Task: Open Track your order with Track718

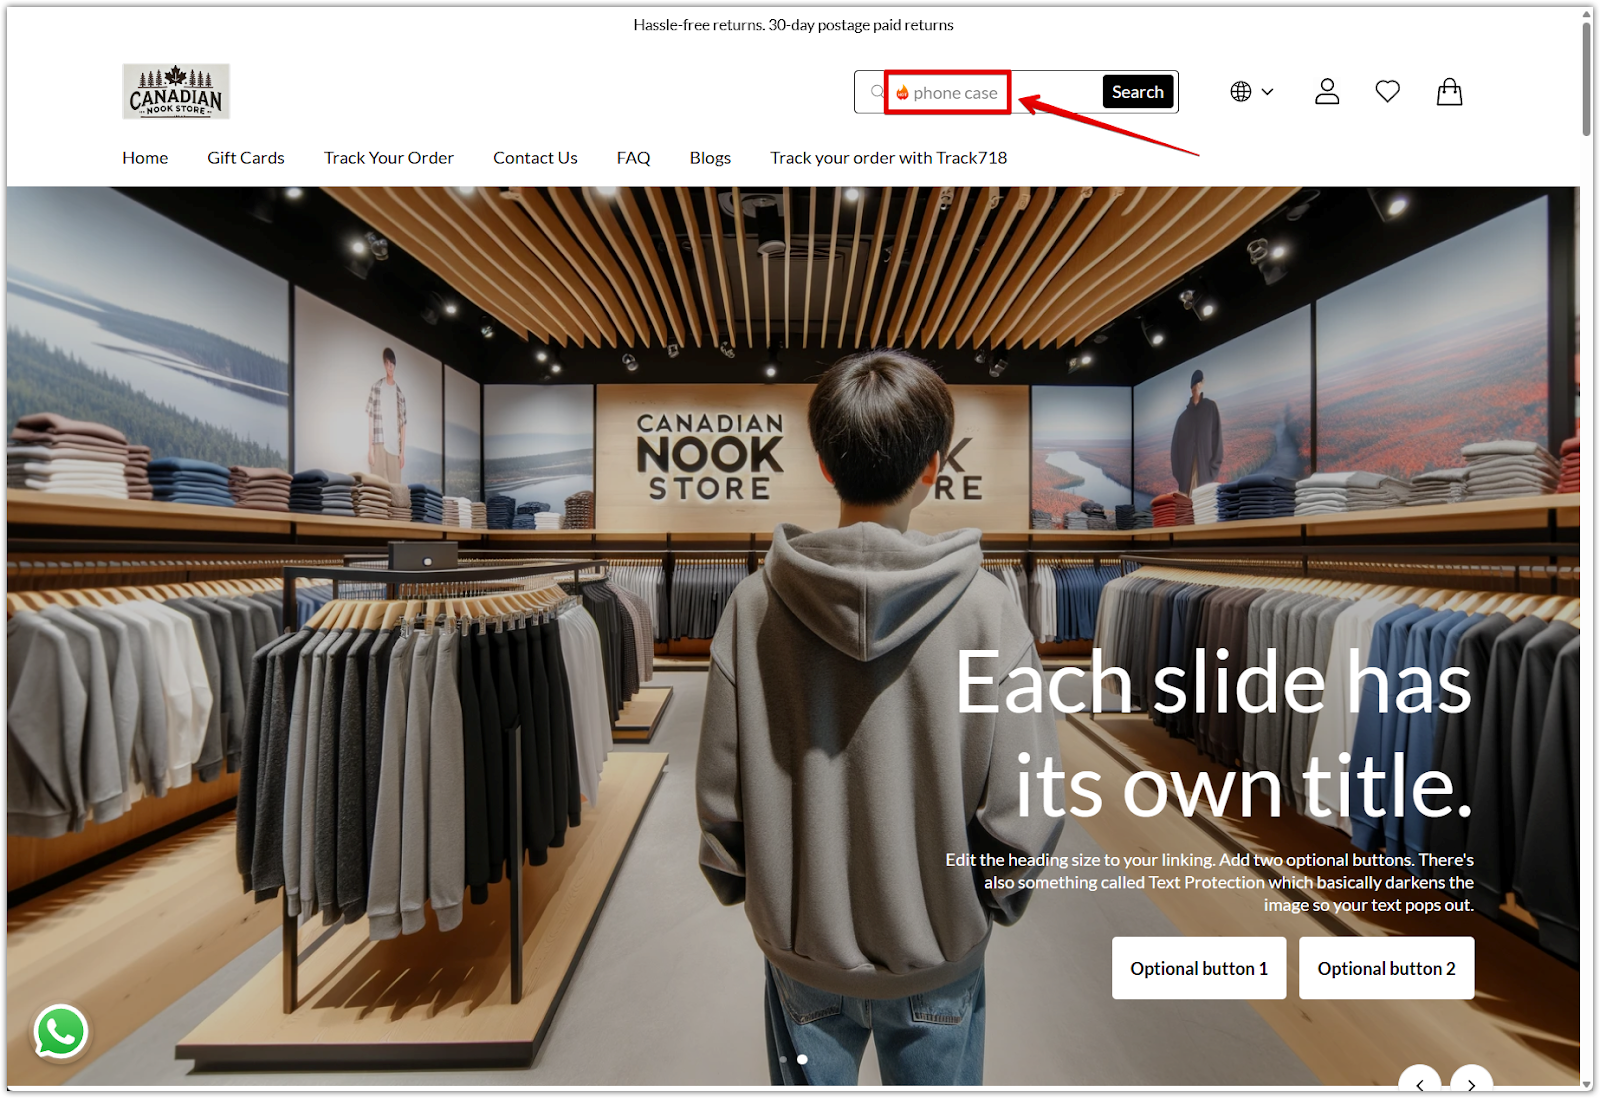Action: pyautogui.click(x=888, y=158)
